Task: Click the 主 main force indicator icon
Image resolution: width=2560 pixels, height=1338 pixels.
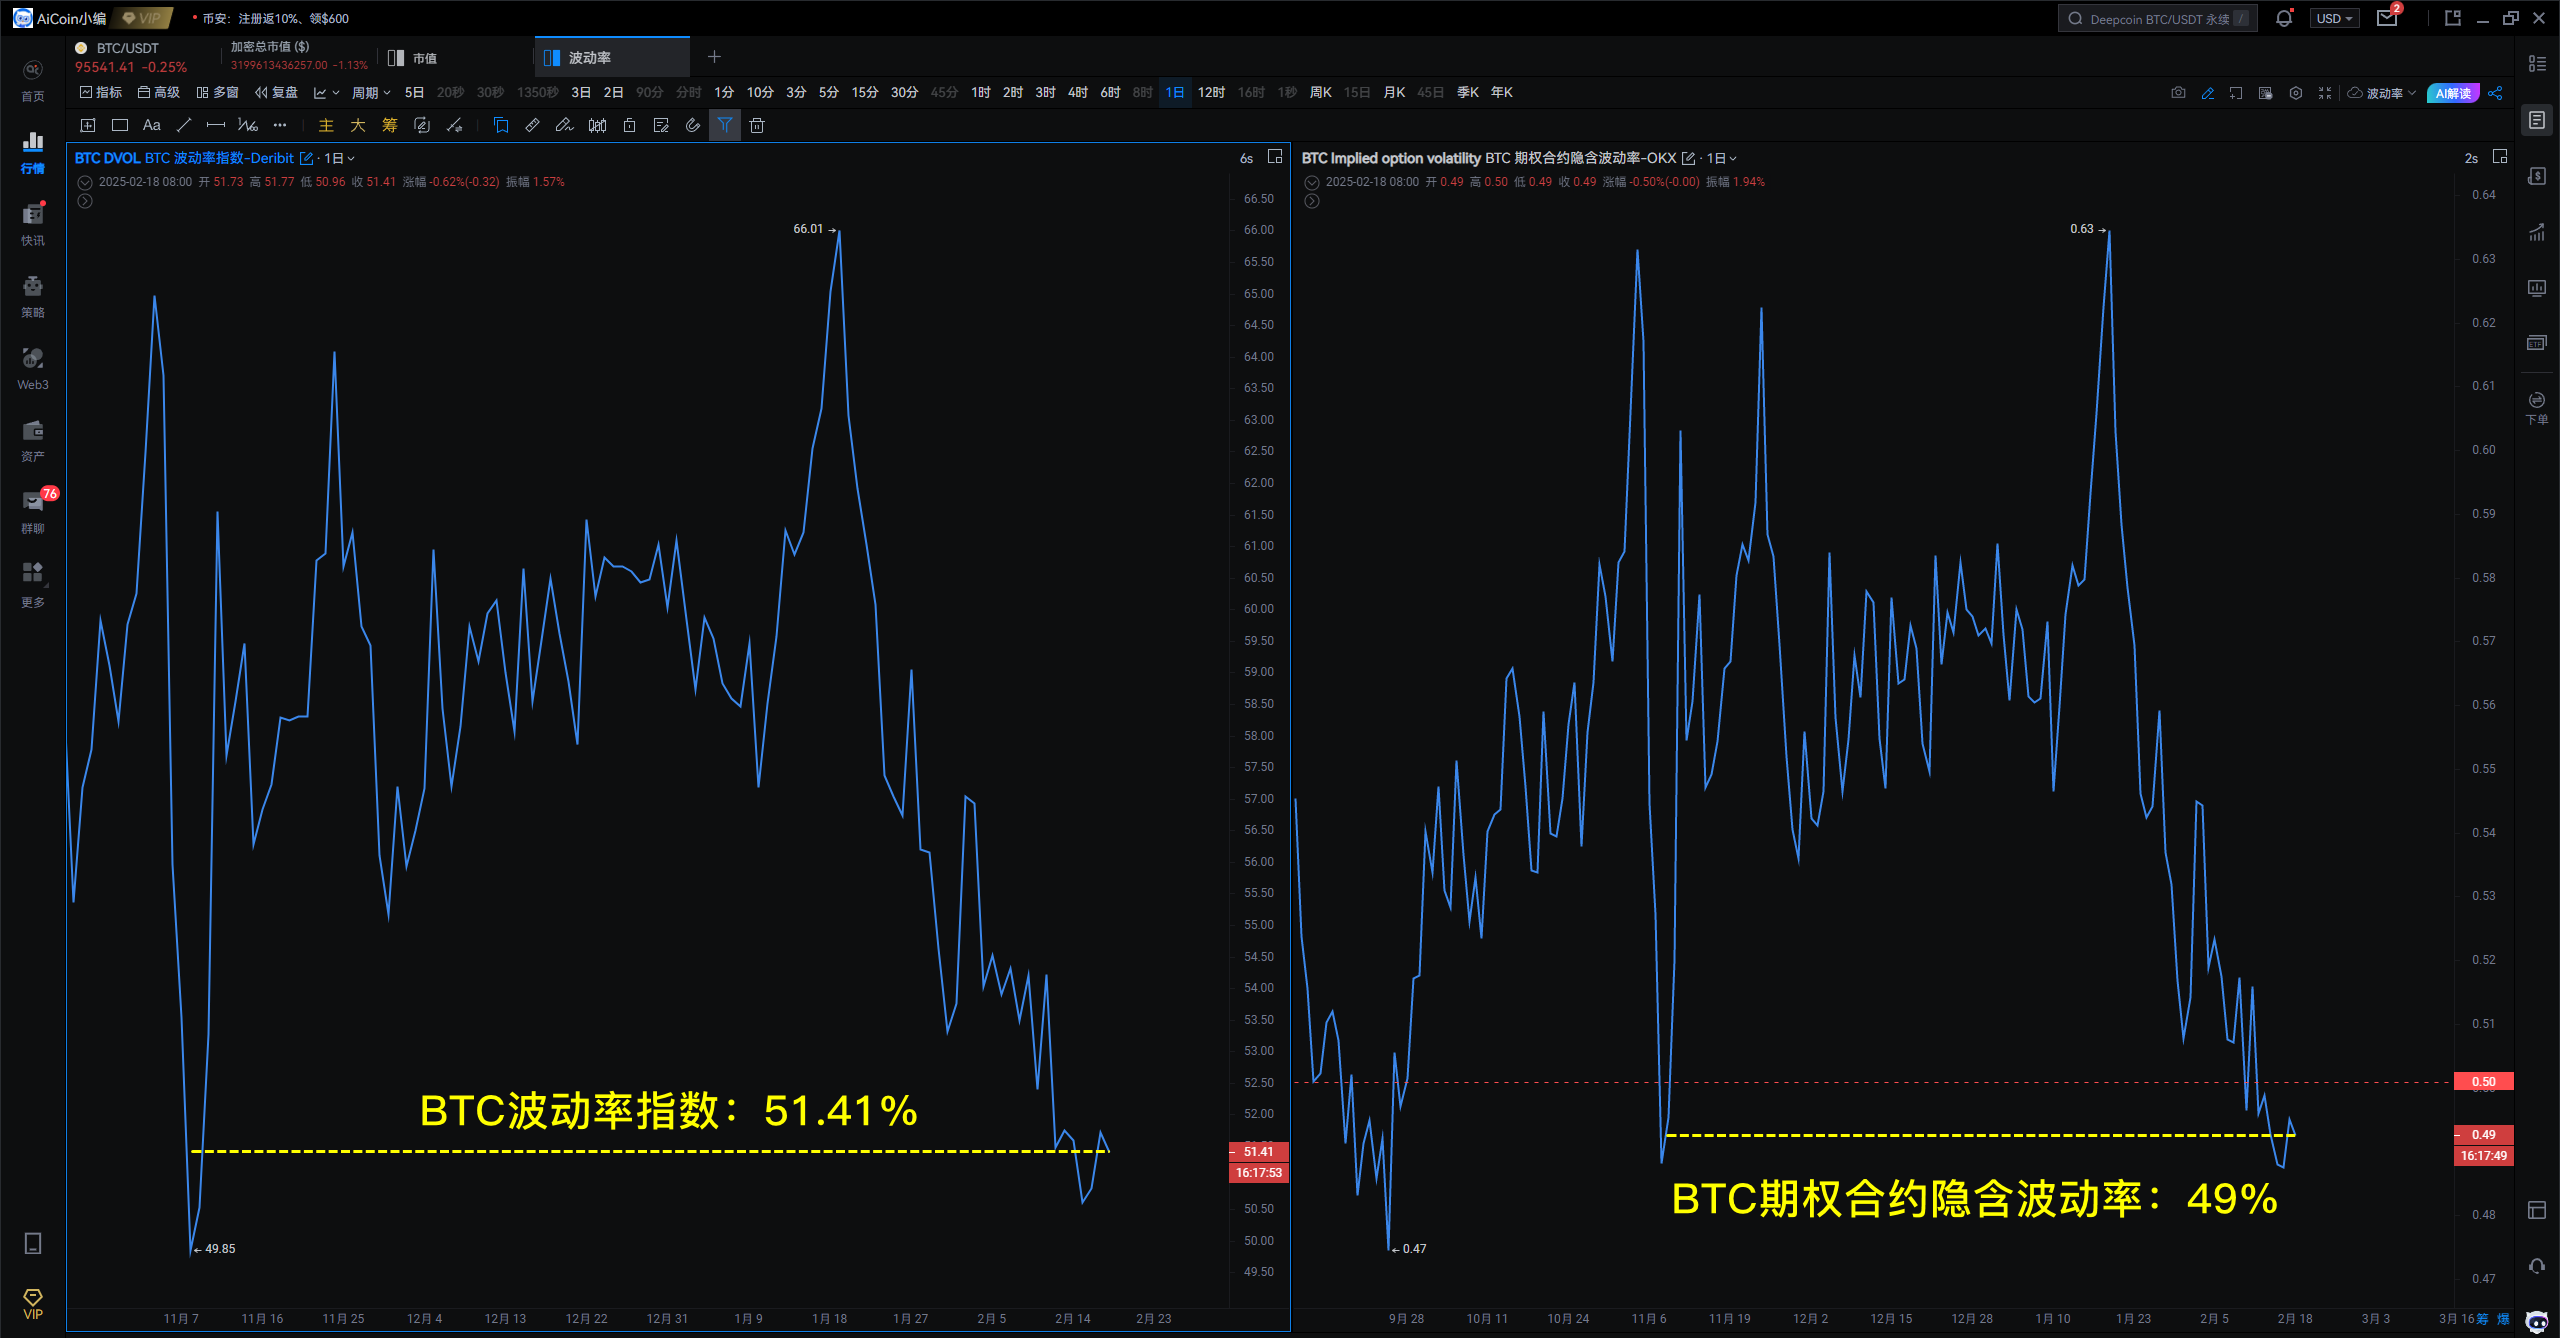Action: (326, 125)
